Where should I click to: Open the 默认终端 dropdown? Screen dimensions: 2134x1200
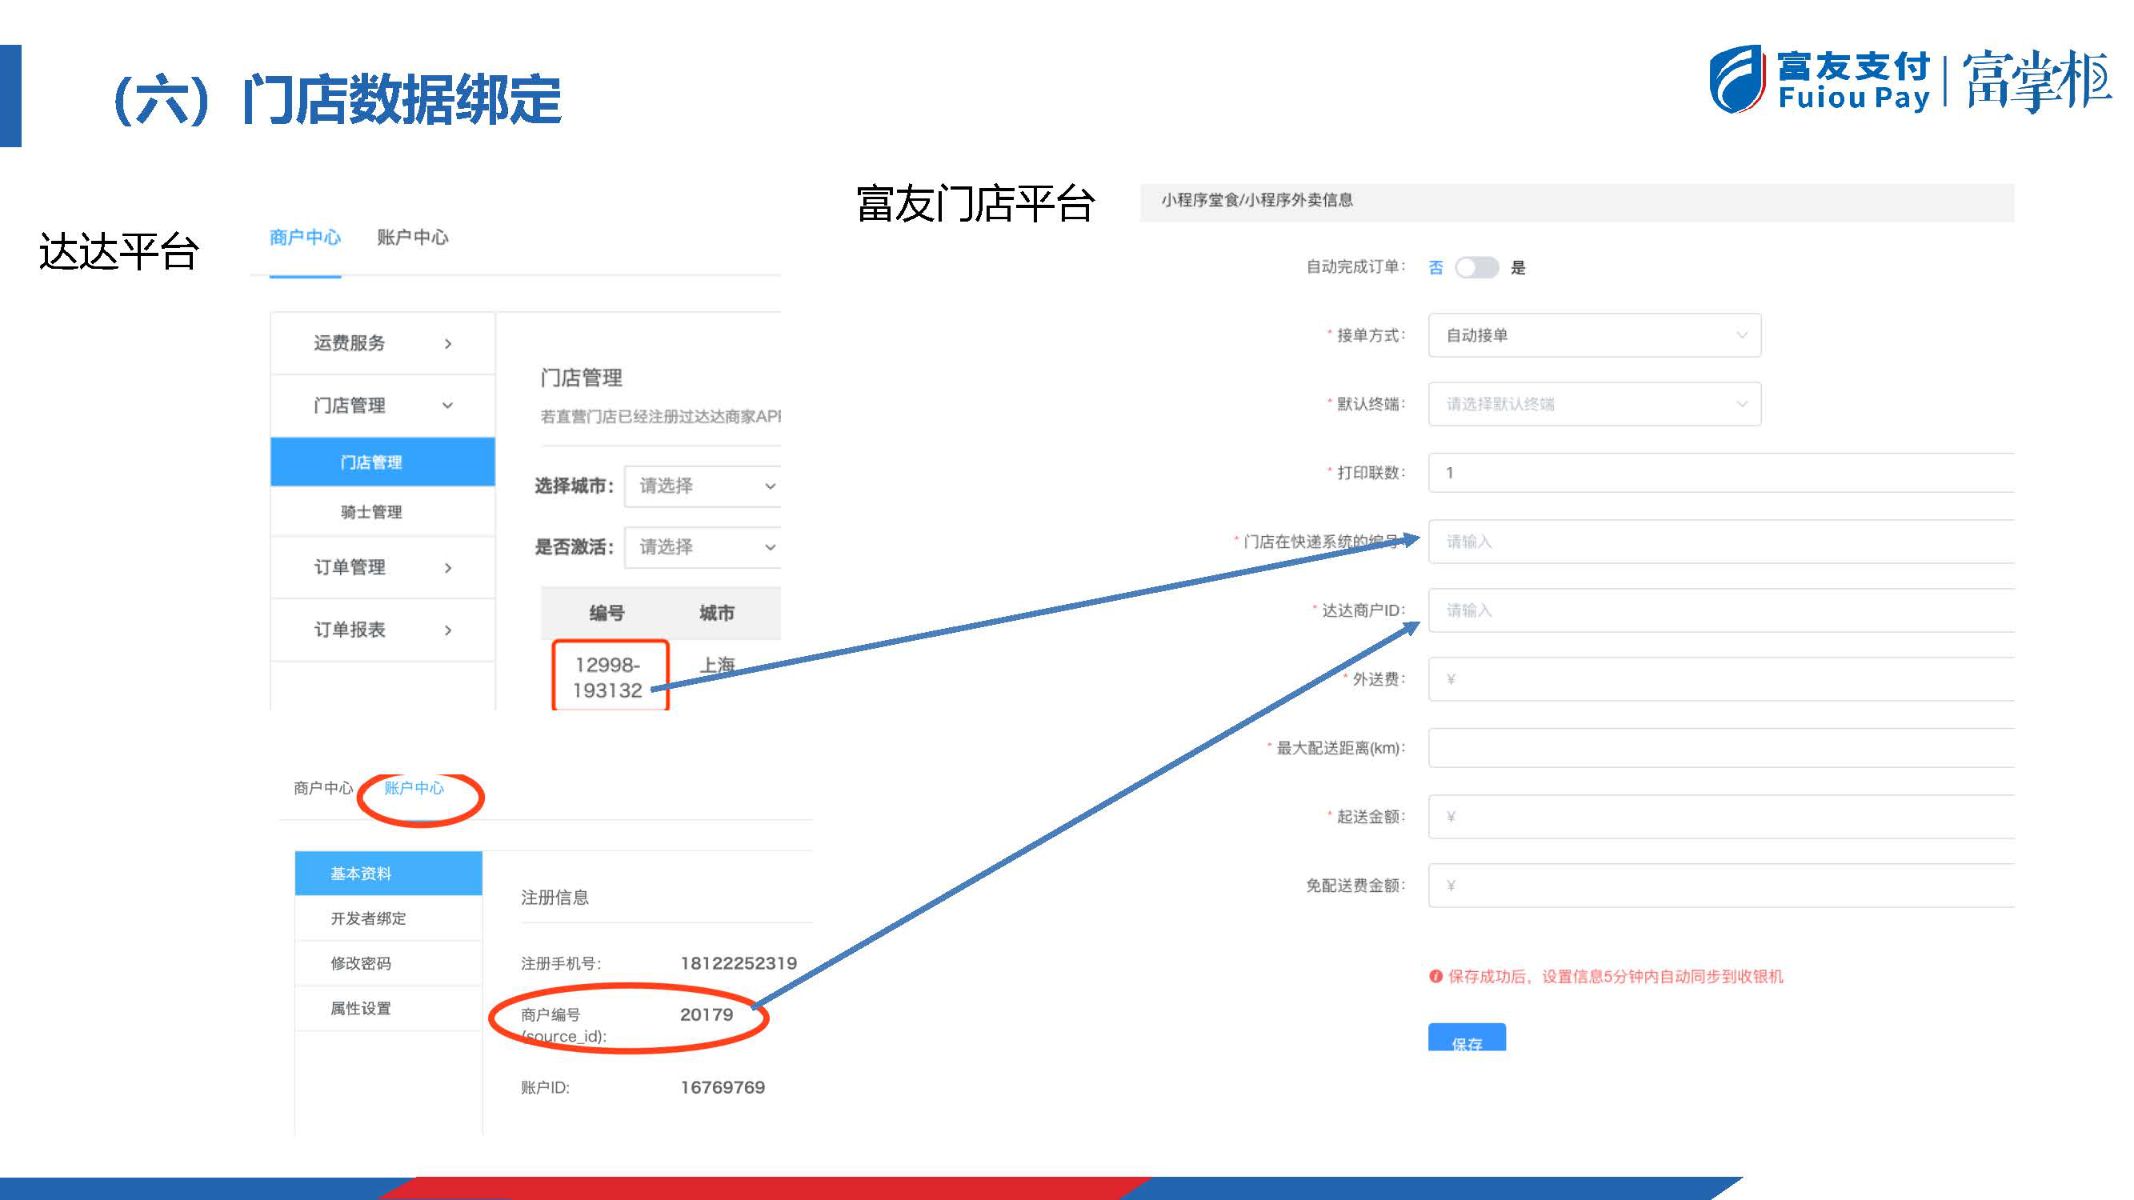1594,404
